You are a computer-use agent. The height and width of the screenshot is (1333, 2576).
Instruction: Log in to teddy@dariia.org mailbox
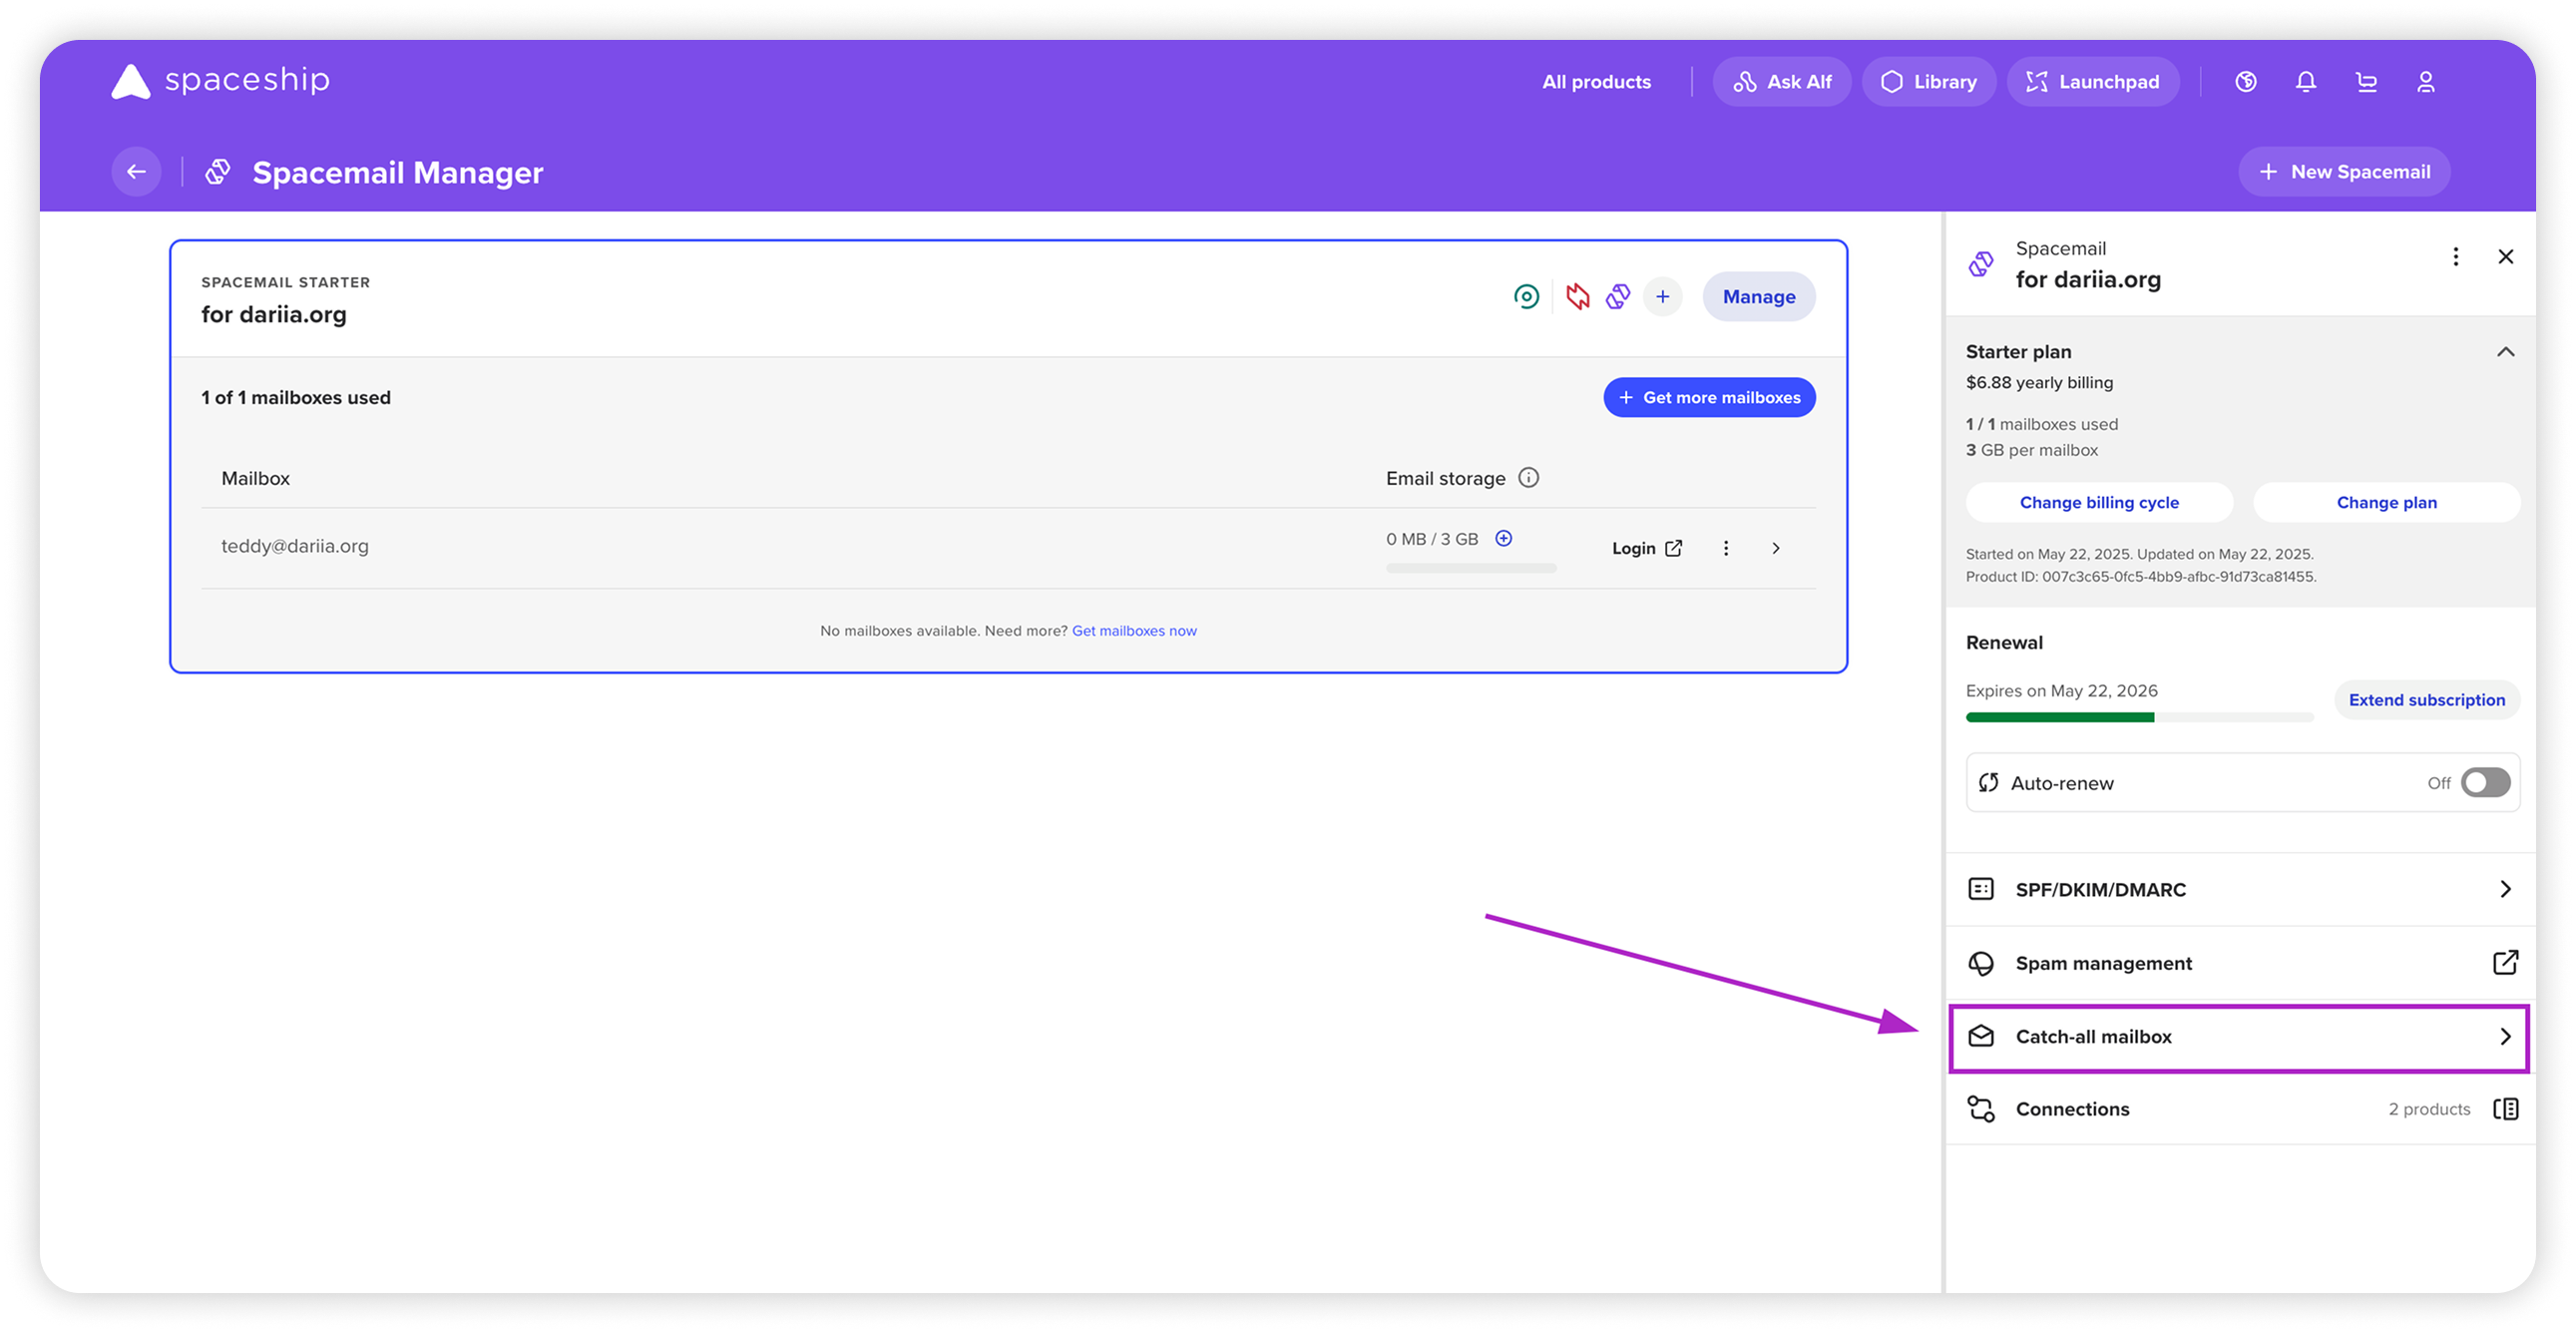(1647, 548)
